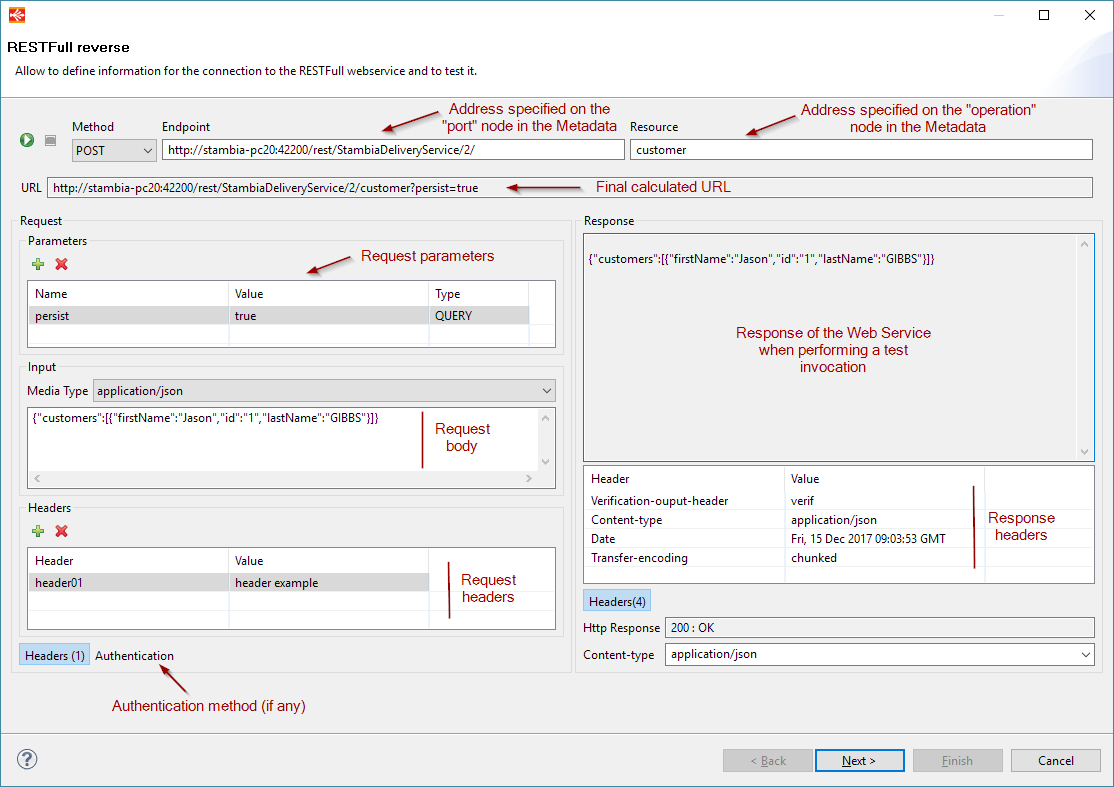Open the response Headers(4) tab
The width and height of the screenshot is (1114, 787).
[x=616, y=601]
